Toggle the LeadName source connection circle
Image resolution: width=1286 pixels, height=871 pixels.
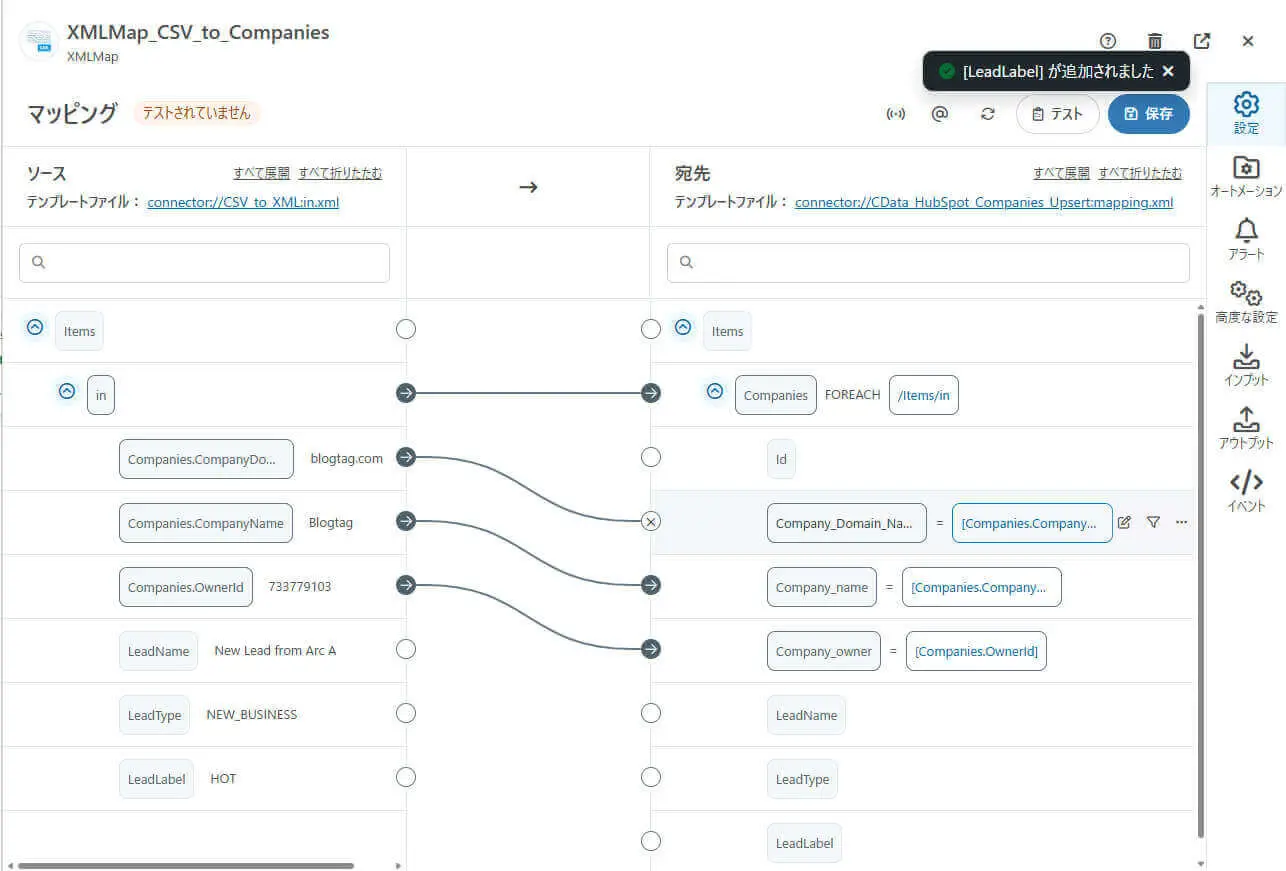coord(406,650)
